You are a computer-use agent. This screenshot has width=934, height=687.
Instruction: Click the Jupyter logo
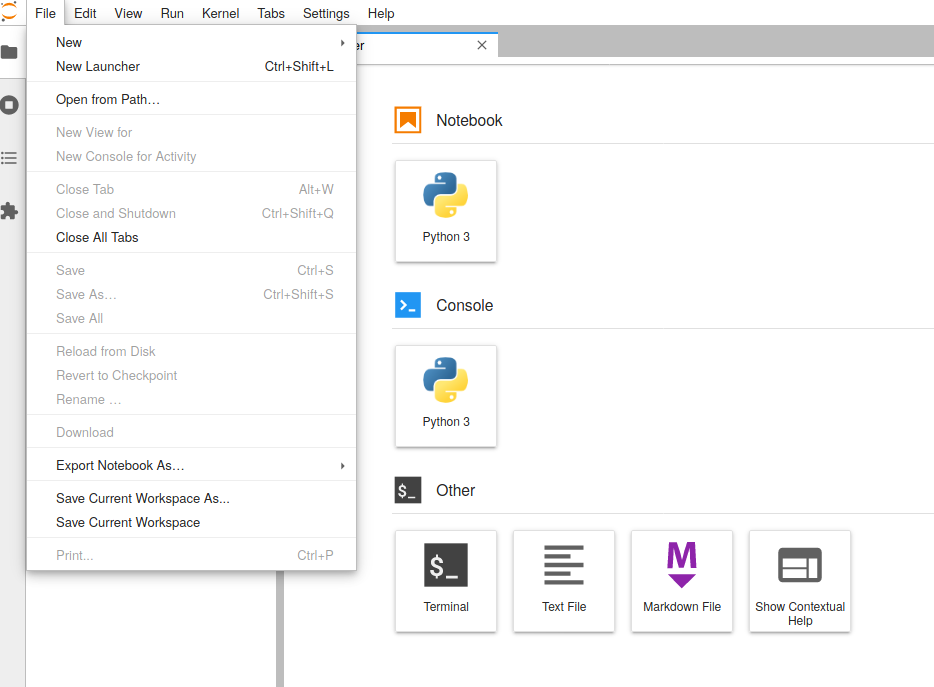(x=10, y=12)
